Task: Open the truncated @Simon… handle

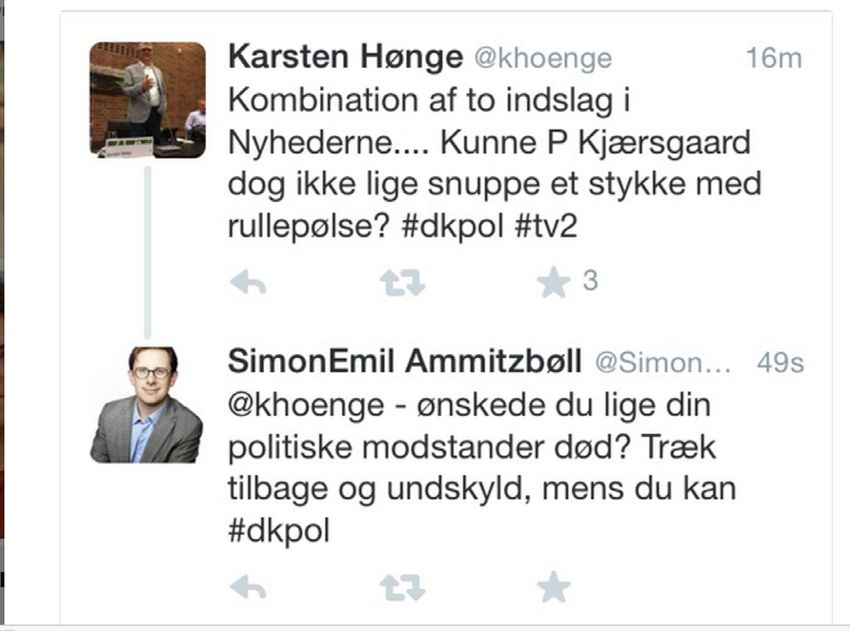Action: click(663, 363)
